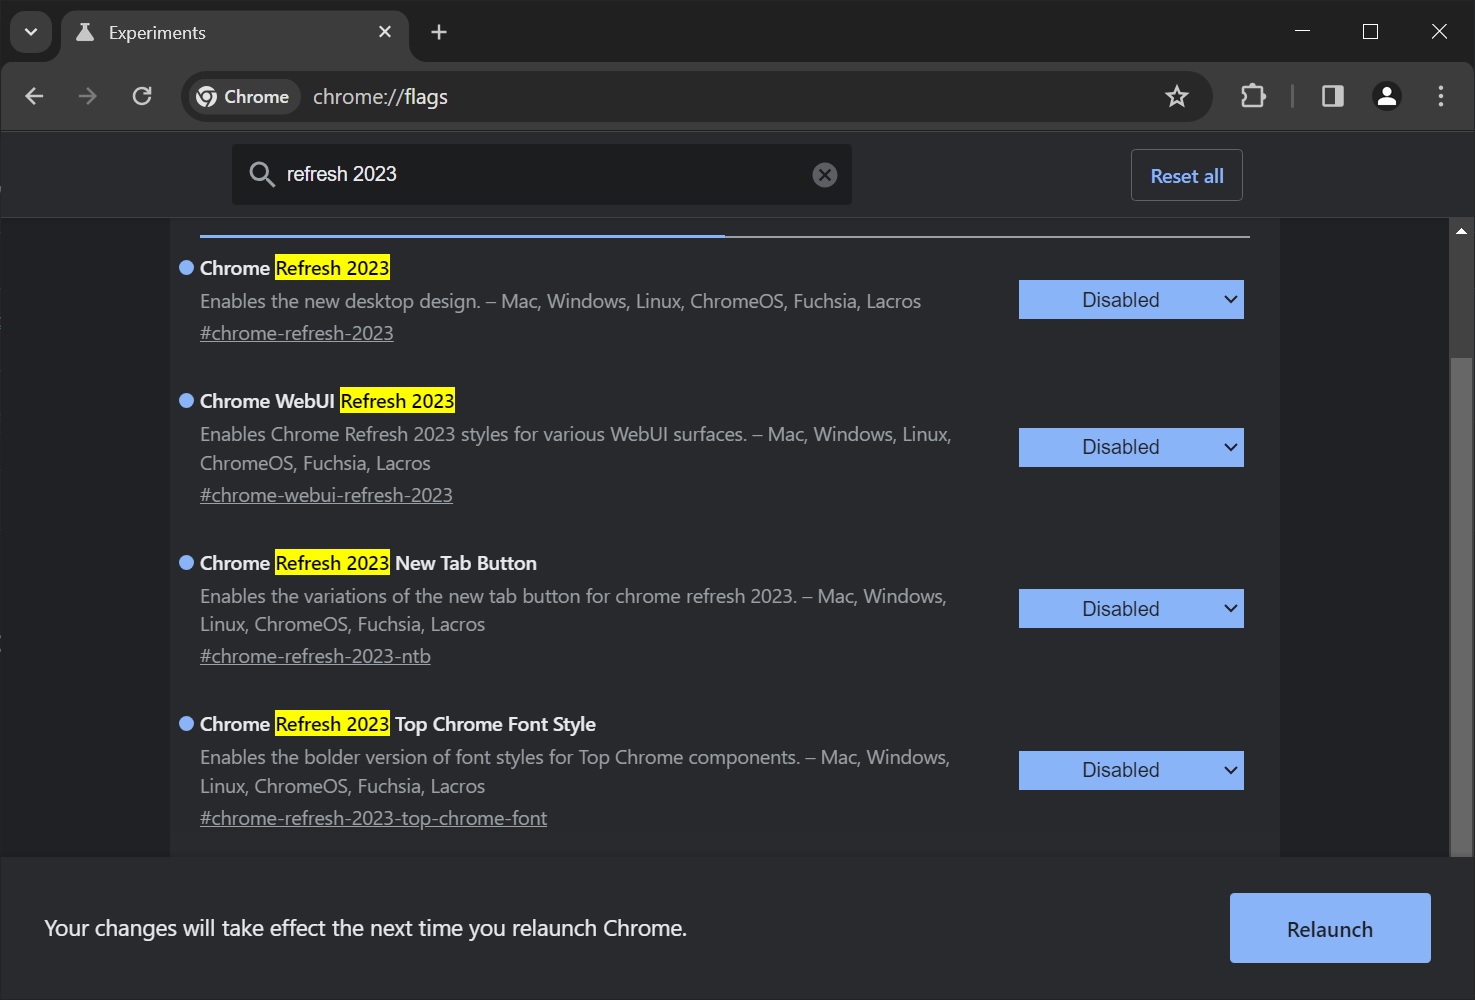Screen dimensions: 1475x1000
Task: Select the Experiments tab
Action: coord(235,33)
